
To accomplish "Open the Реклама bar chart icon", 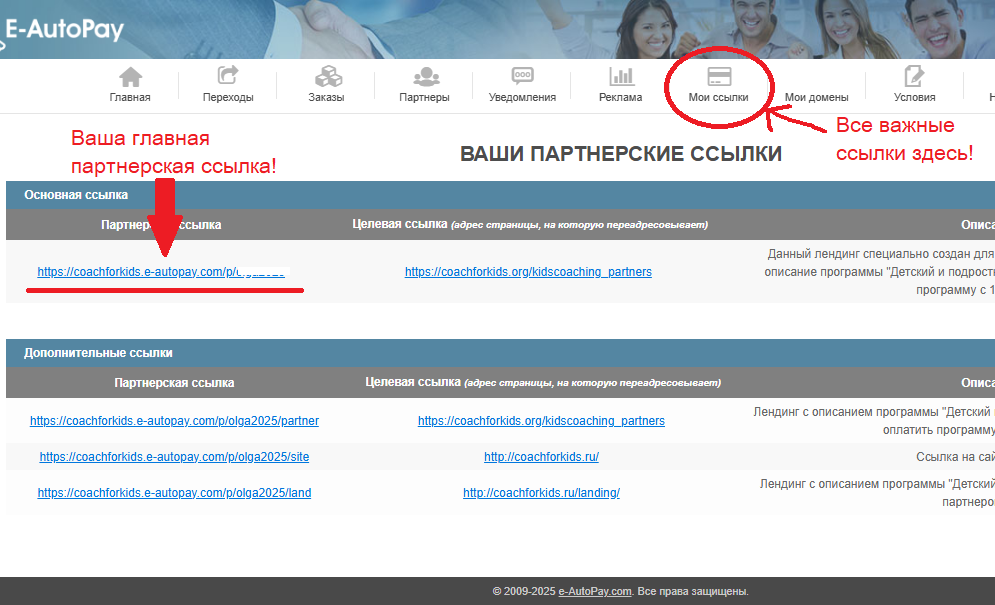I will pos(621,76).
